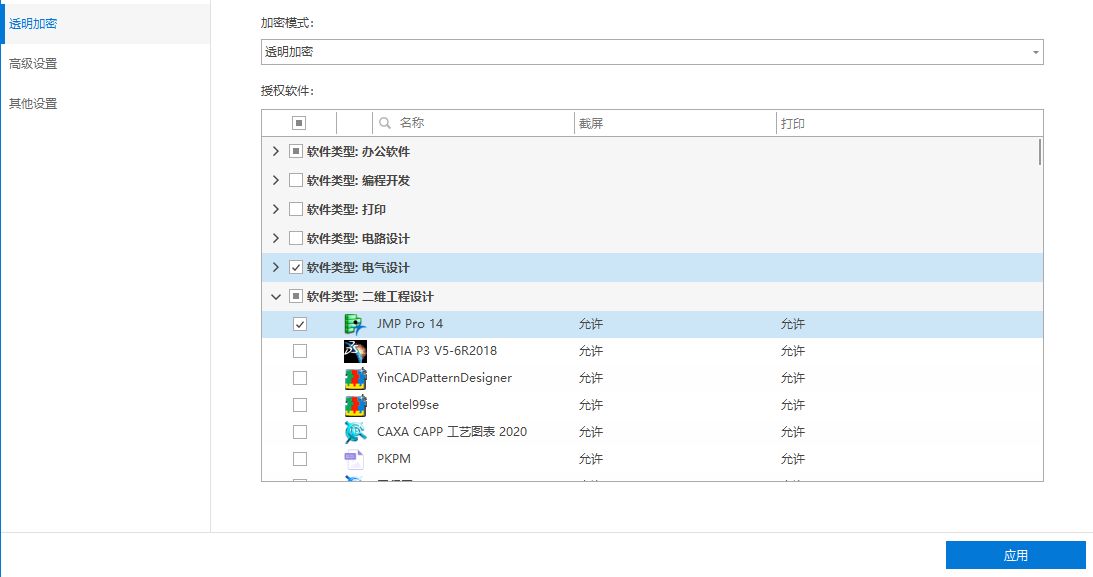This screenshot has width=1093, height=577.
Task: Click 截屏 允许 value for YinCADPatternDesigner
Action: [x=590, y=378]
